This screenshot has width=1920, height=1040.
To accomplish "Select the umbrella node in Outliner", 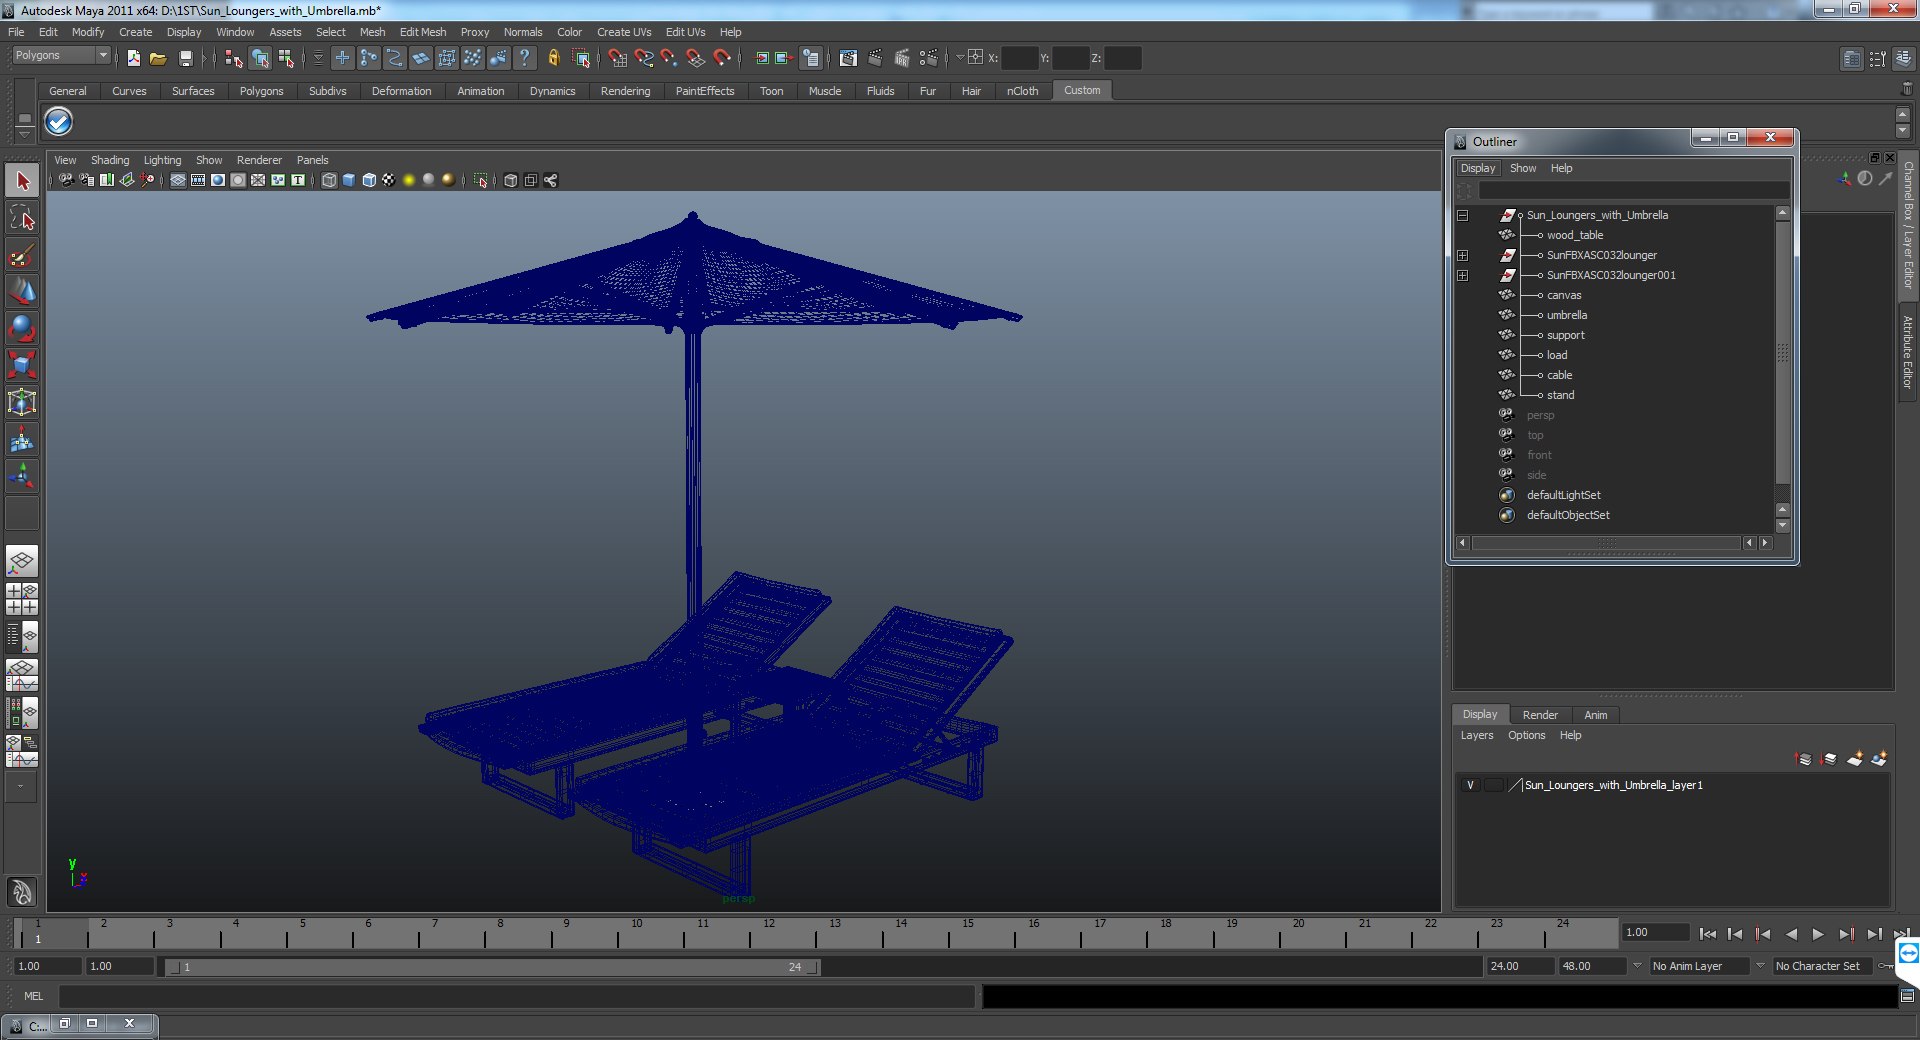I will [1567, 315].
